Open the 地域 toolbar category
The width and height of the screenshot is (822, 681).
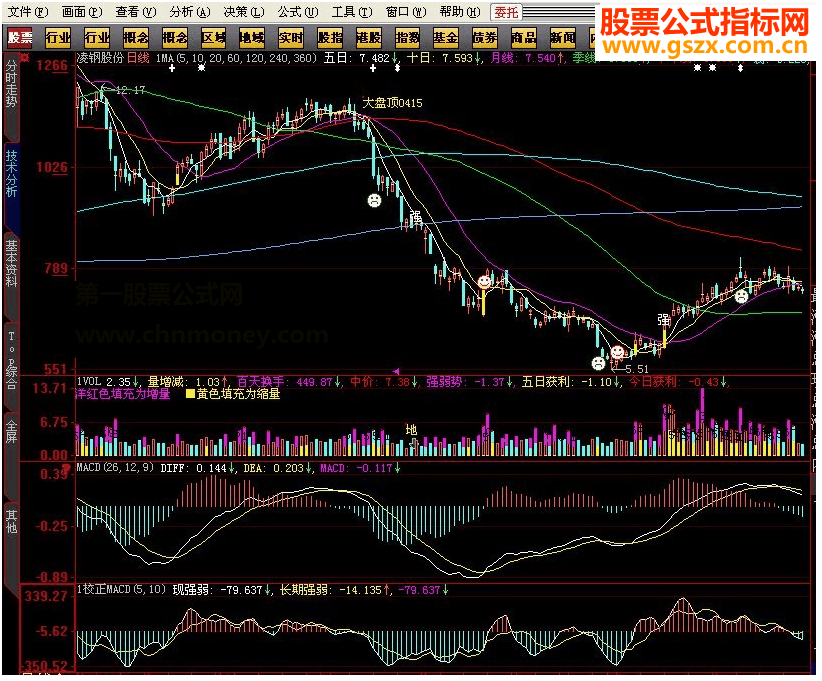pos(252,38)
